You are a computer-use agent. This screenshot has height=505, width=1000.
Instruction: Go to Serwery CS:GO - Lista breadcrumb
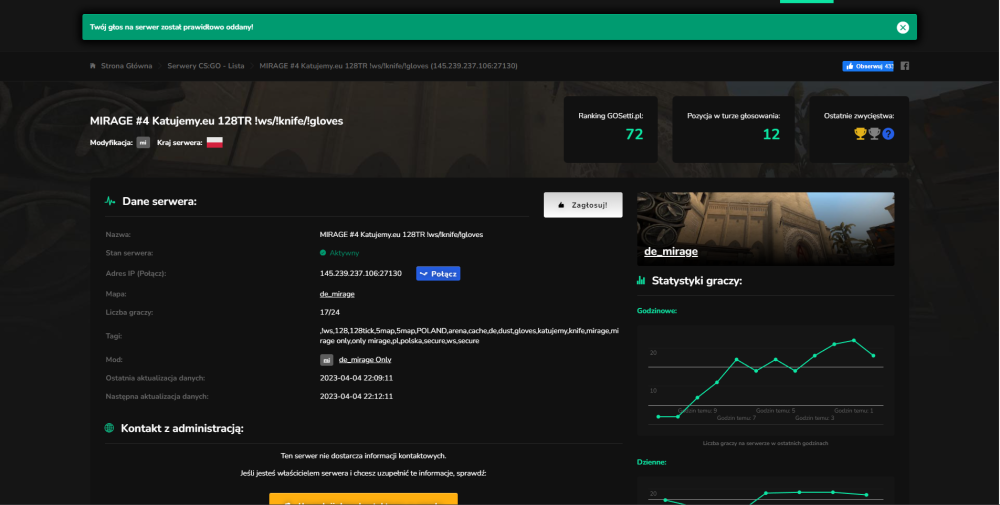[x=205, y=66]
